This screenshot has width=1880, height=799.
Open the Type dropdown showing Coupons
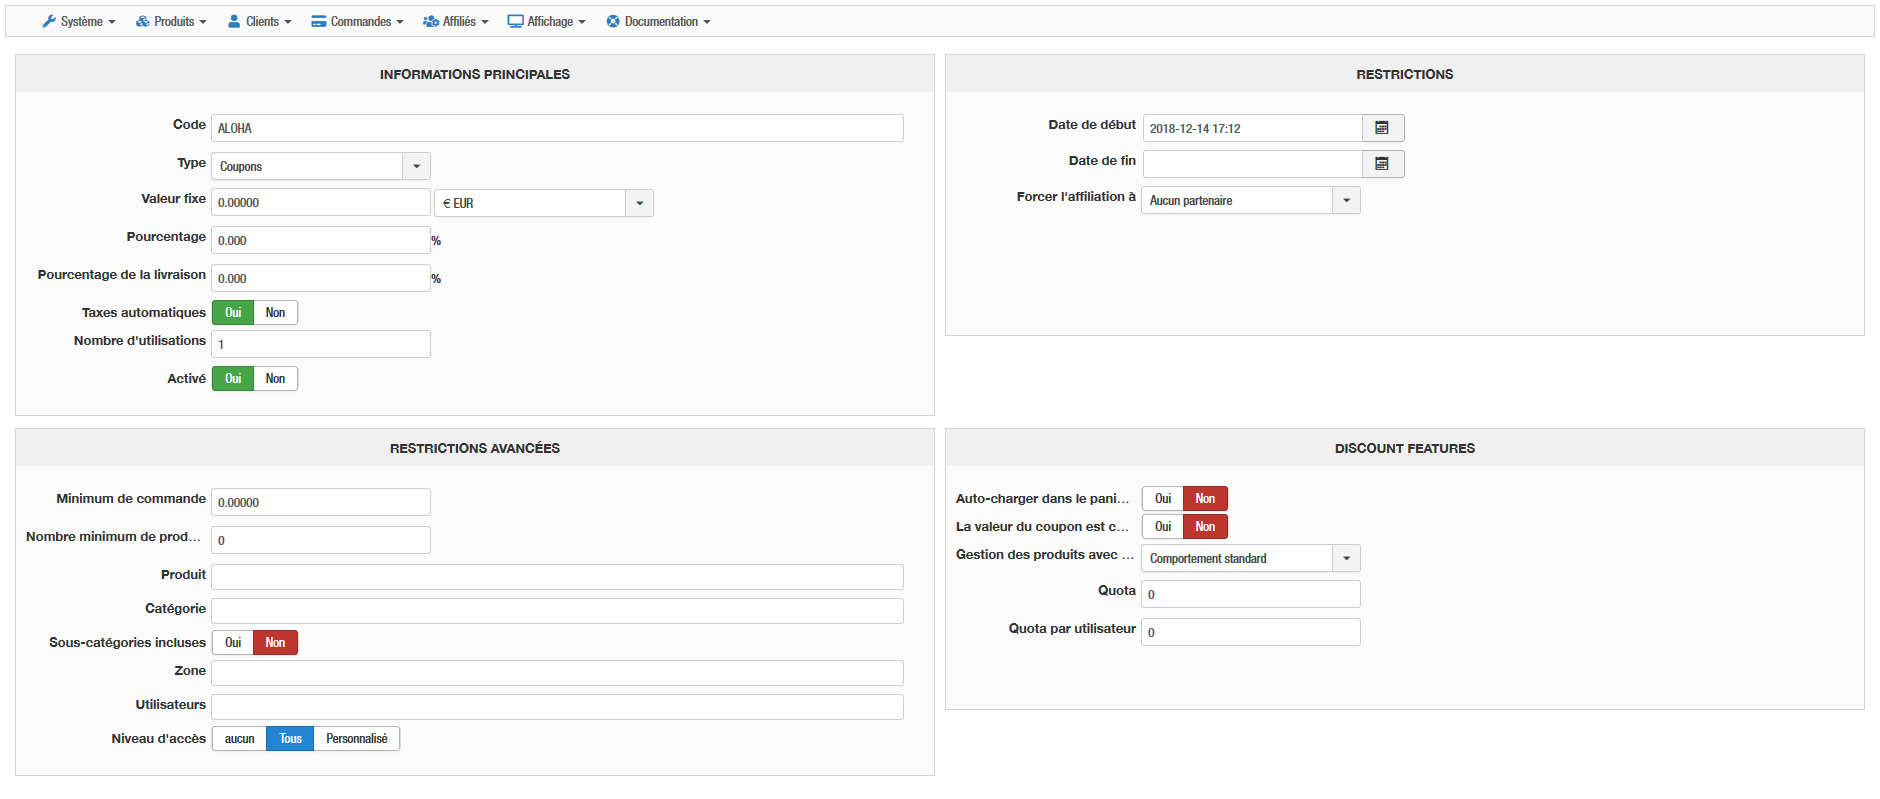tap(416, 166)
